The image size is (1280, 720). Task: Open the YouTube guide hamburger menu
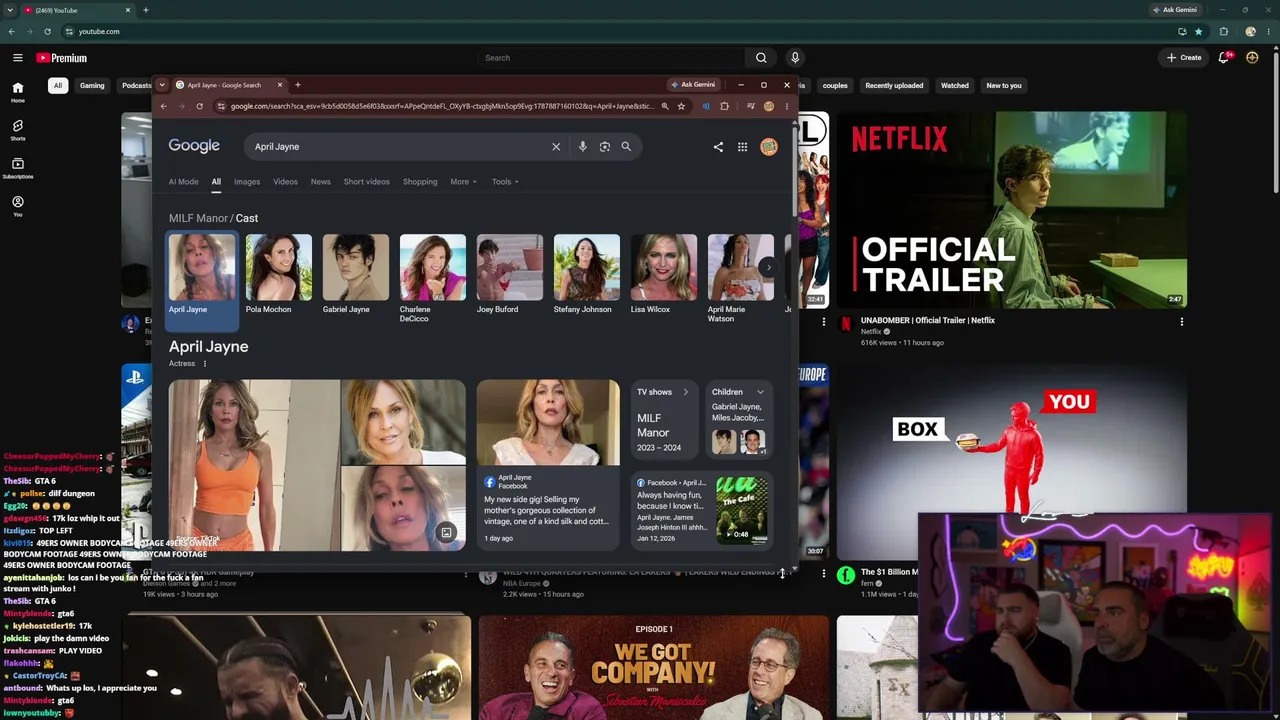17,58
